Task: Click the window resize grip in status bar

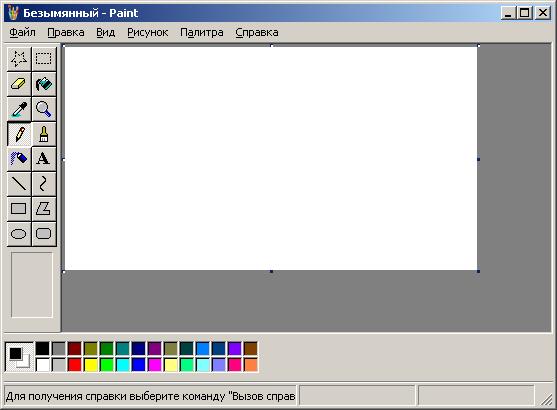Action: pos(546,399)
